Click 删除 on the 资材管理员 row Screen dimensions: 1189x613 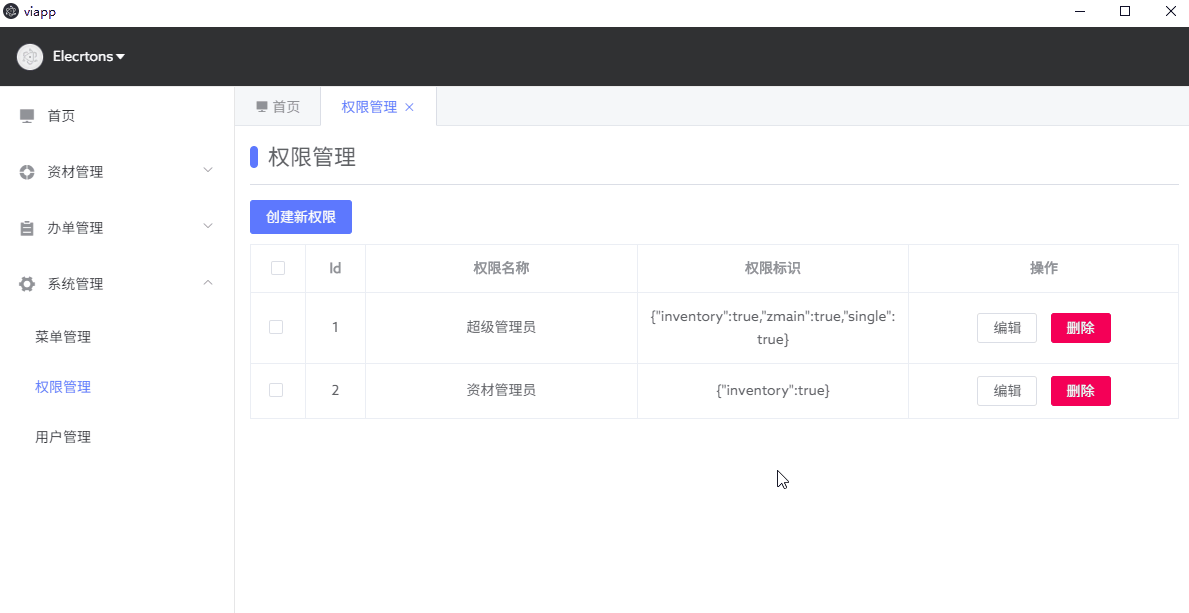coord(1080,390)
